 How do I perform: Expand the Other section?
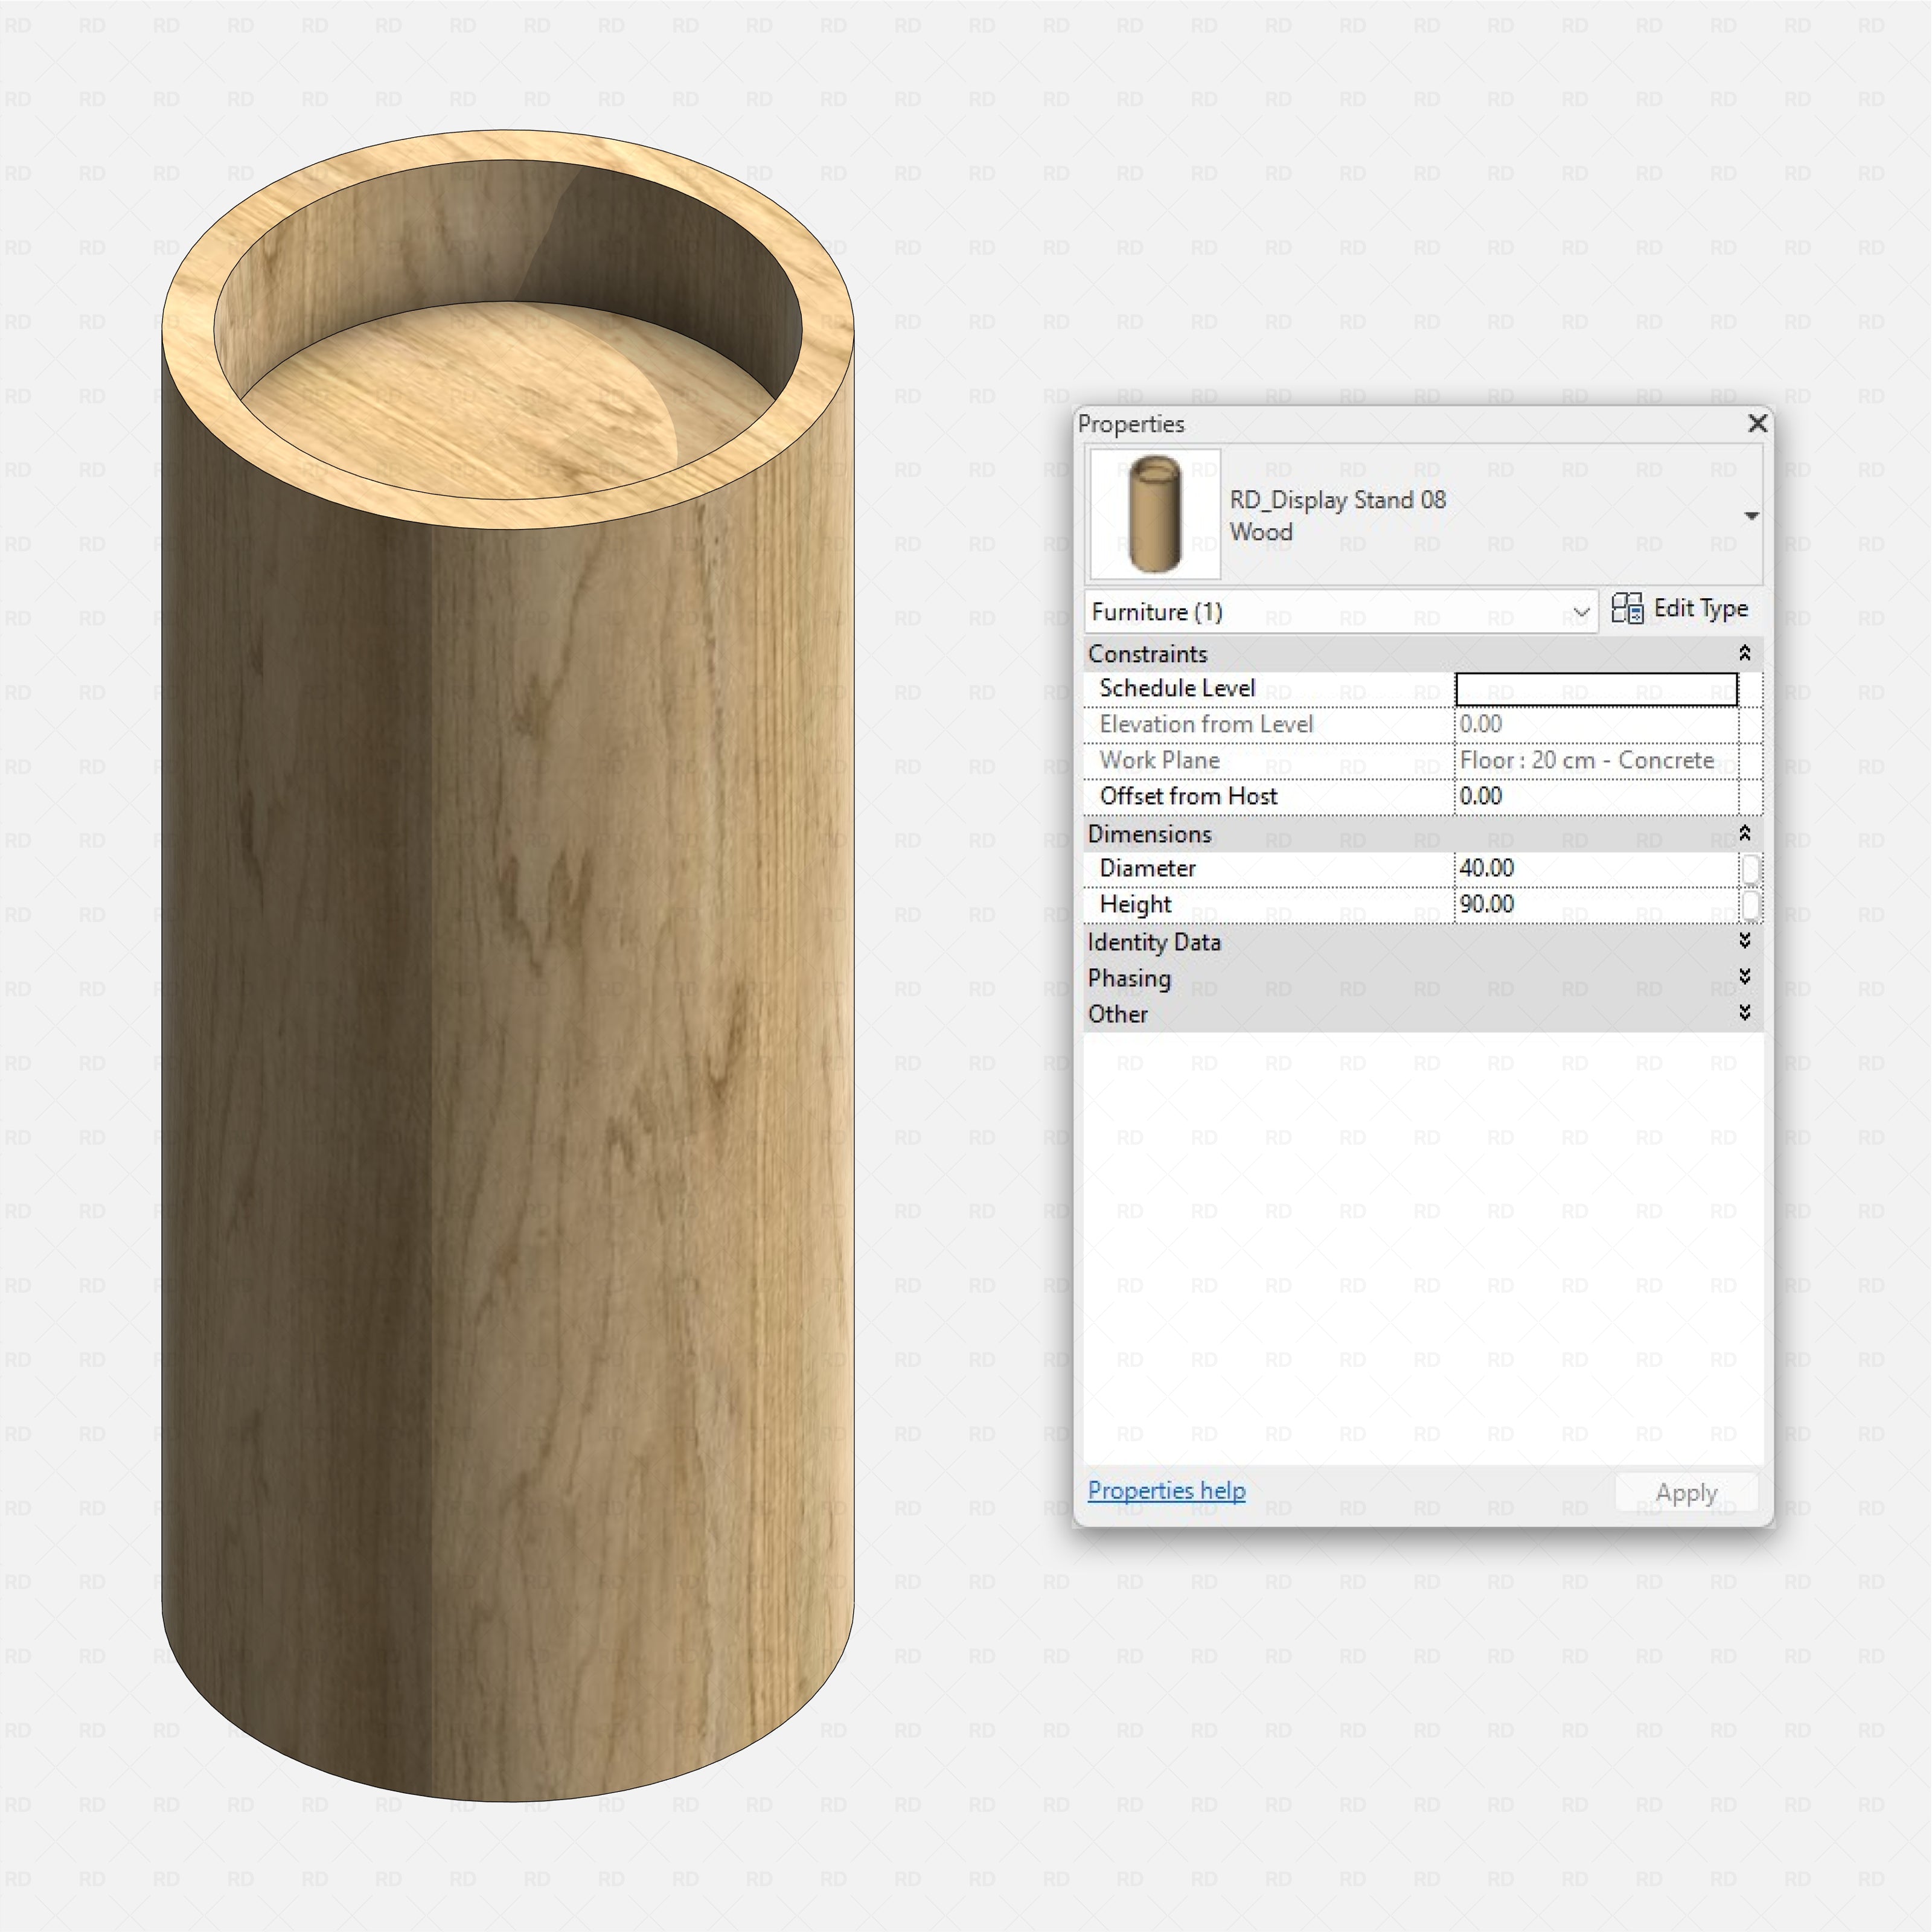point(1744,1013)
